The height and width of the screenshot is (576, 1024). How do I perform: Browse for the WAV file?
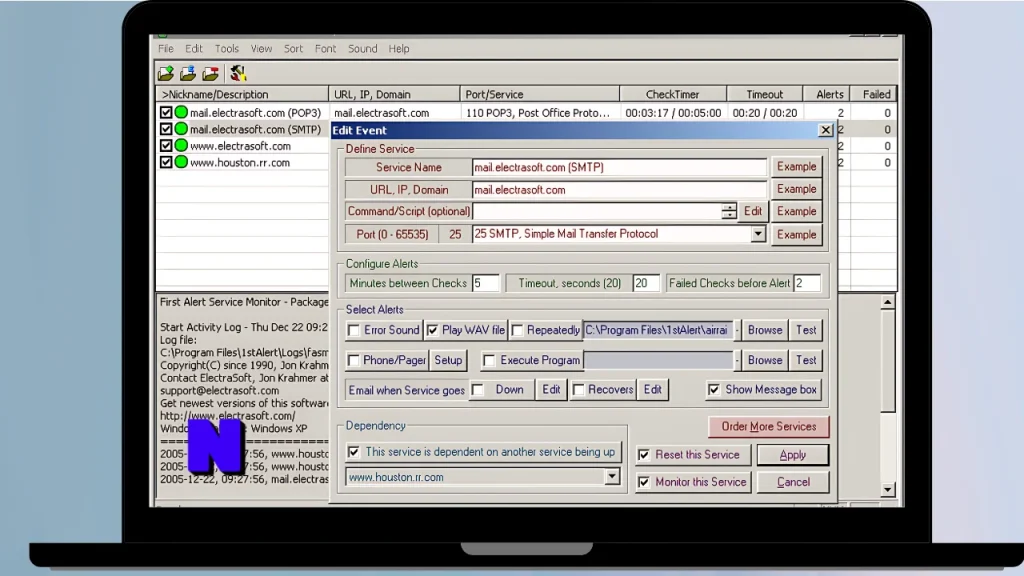click(x=765, y=330)
